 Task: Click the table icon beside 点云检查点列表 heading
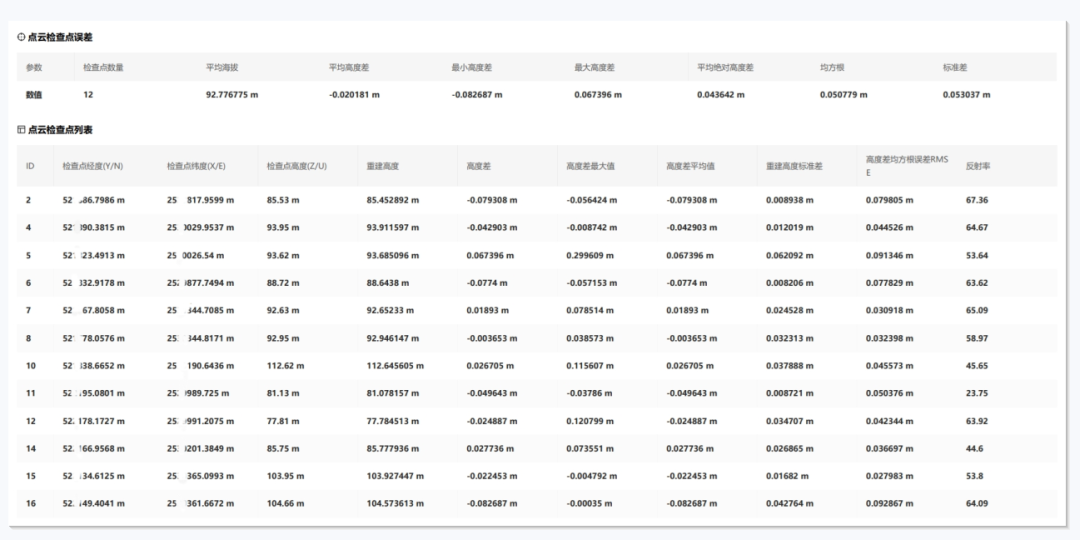point(21,129)
